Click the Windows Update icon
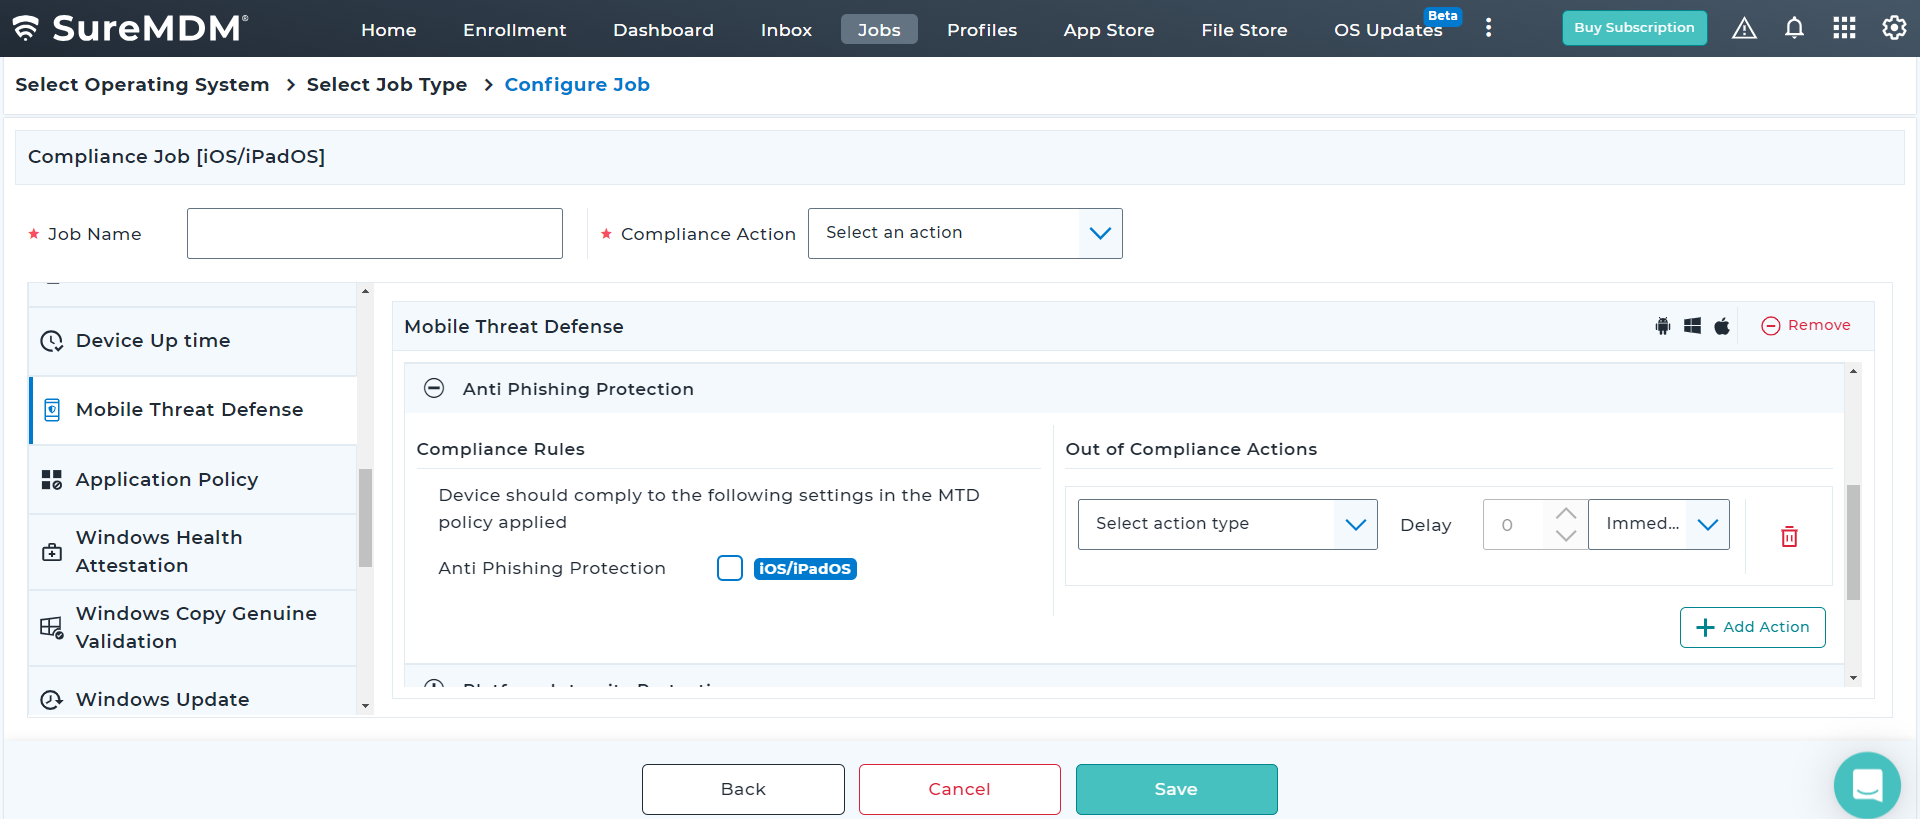Image resolution: width=1920 pixels, height=819 pixels. (x=52, y=700)
